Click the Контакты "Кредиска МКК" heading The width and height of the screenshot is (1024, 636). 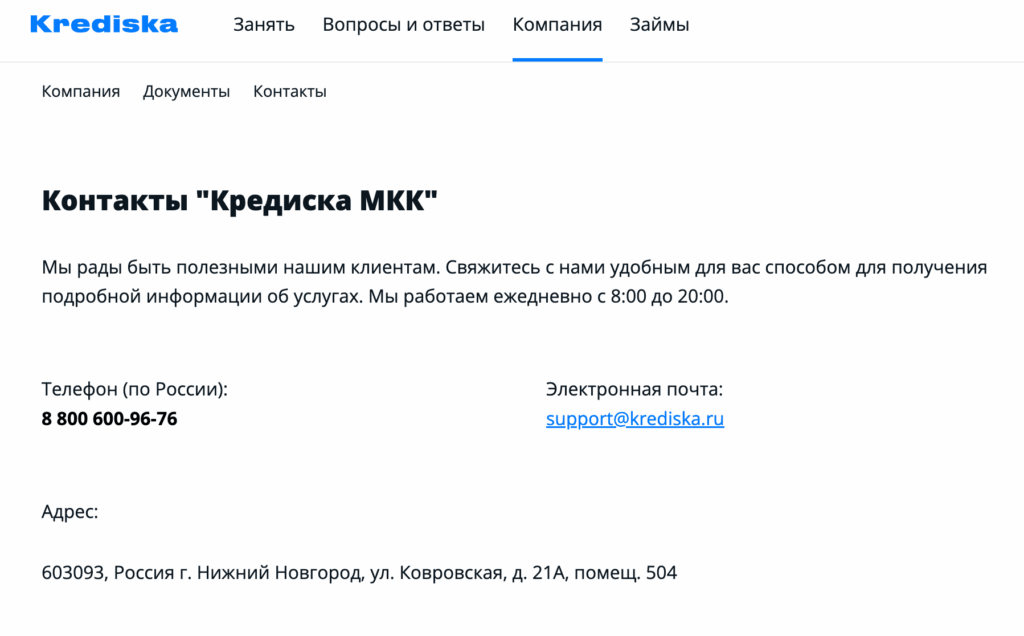[x=240, y=200]
